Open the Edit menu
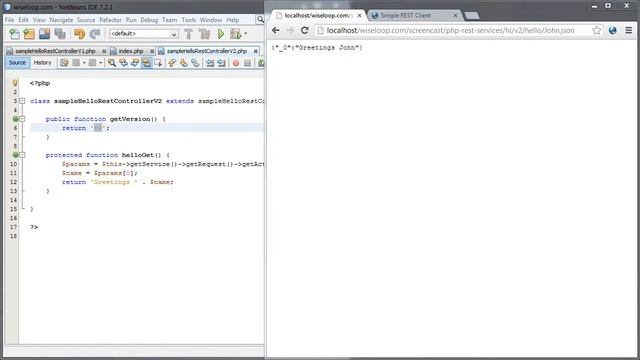This screenshot has height=360, width=640. (23, 20)
